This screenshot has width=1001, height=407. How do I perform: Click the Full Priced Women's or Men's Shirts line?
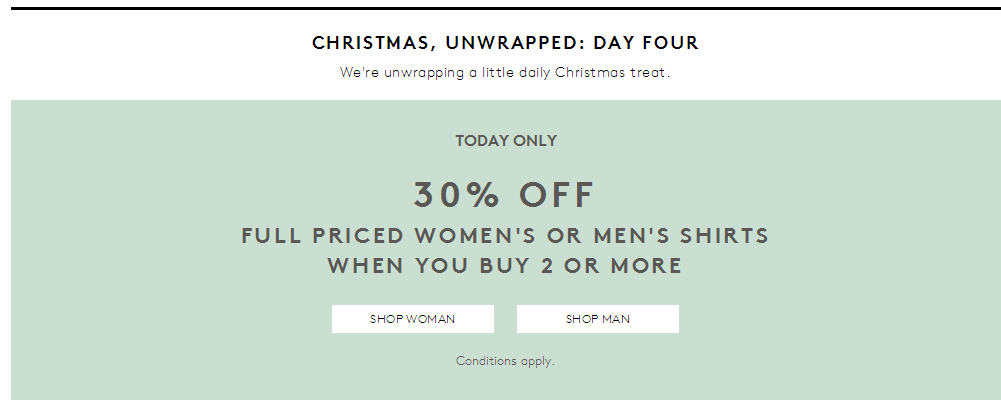point(505,235)
